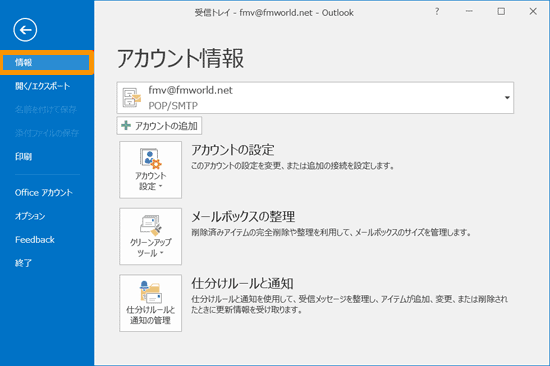The width and height of the screenshot is (550, 366).
Task: Choose 終了 to exit Outlook
Action: point(24,263)
